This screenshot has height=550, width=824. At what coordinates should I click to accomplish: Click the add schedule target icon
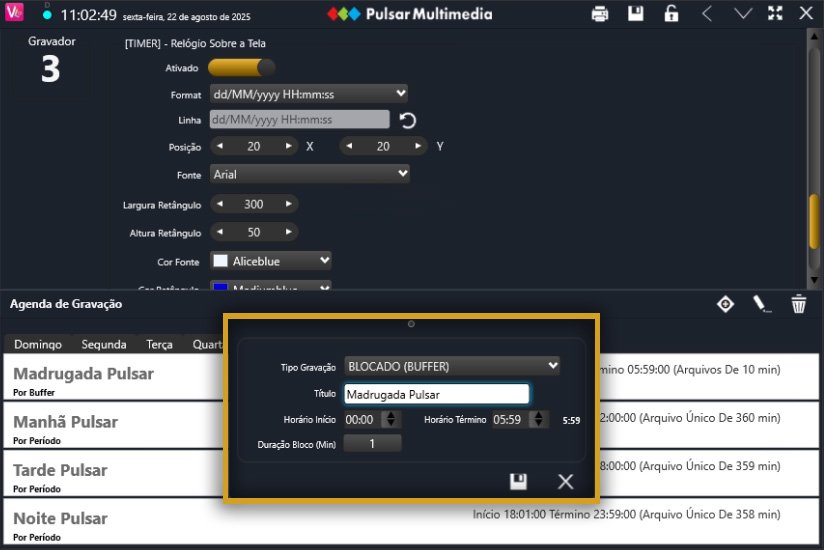pyautogui.click(x=725, y=304)
